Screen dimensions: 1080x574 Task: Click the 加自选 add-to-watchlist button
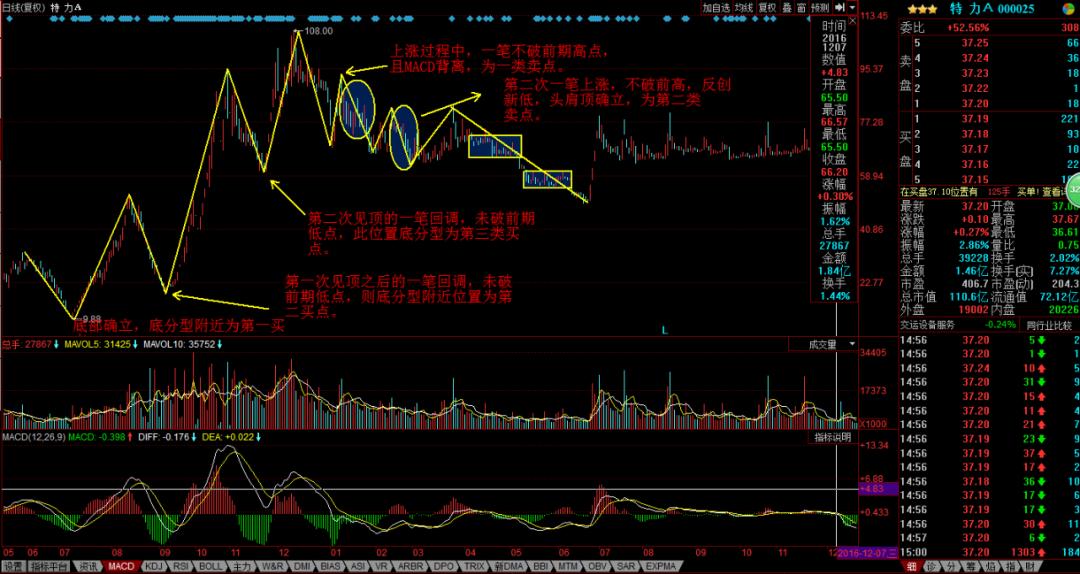(x=716, y=8)
